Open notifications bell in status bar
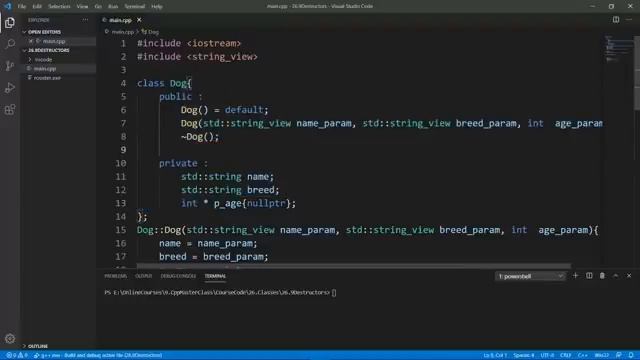 [631, 355]
